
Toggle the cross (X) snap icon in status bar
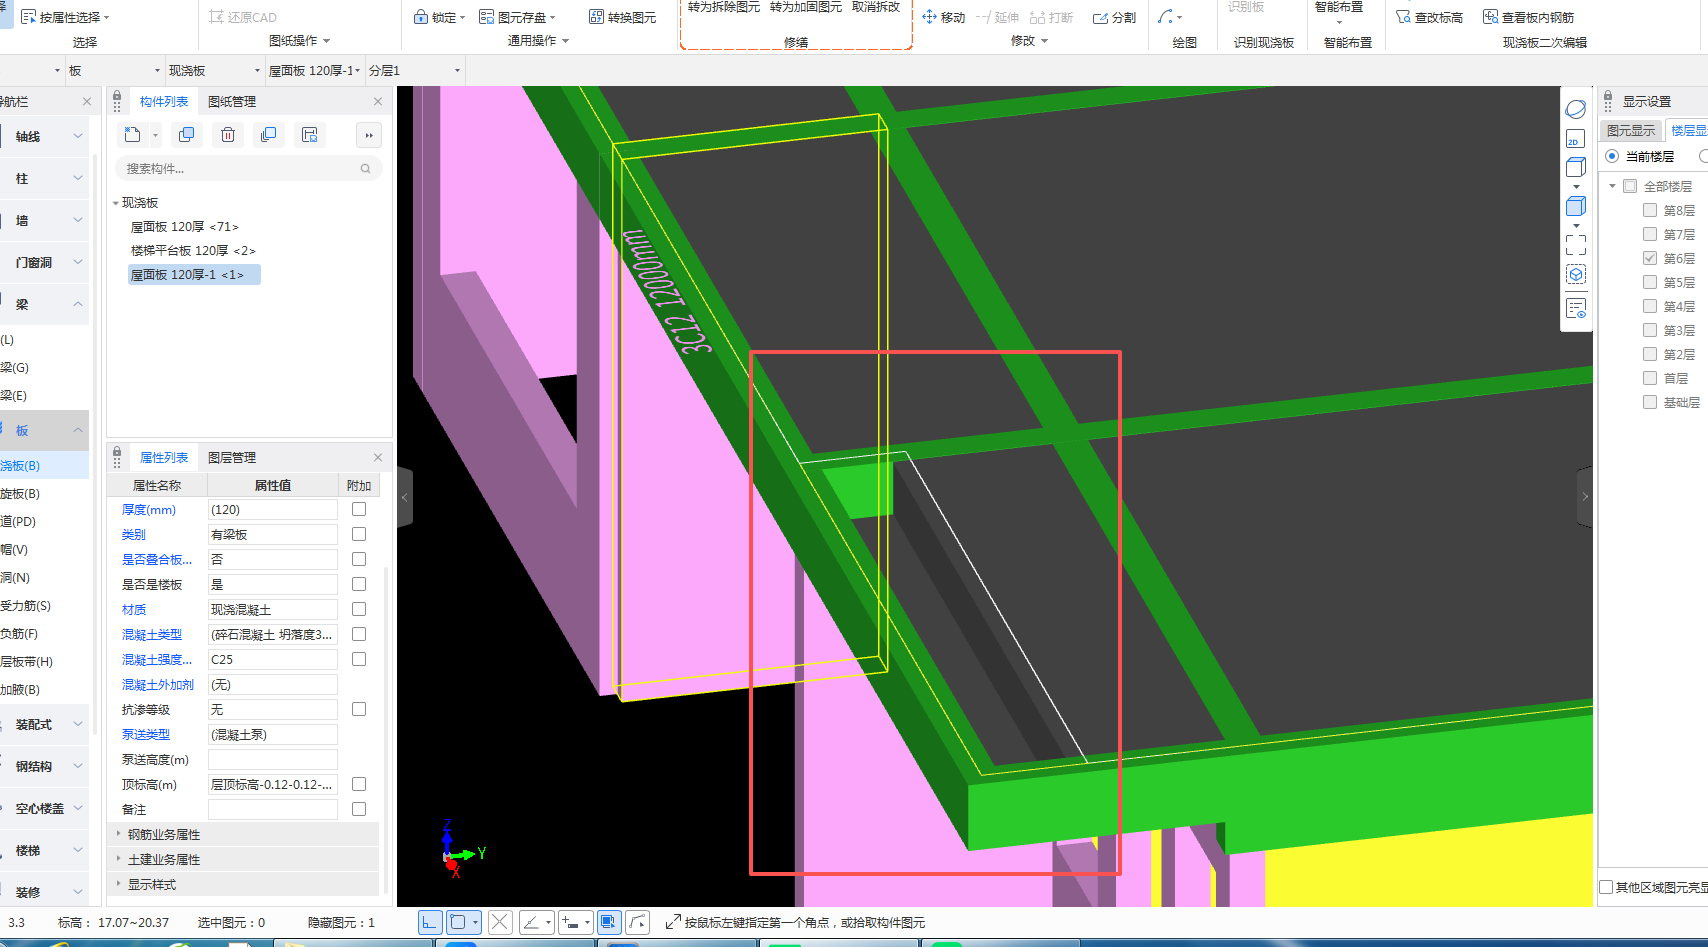(500, 922)
